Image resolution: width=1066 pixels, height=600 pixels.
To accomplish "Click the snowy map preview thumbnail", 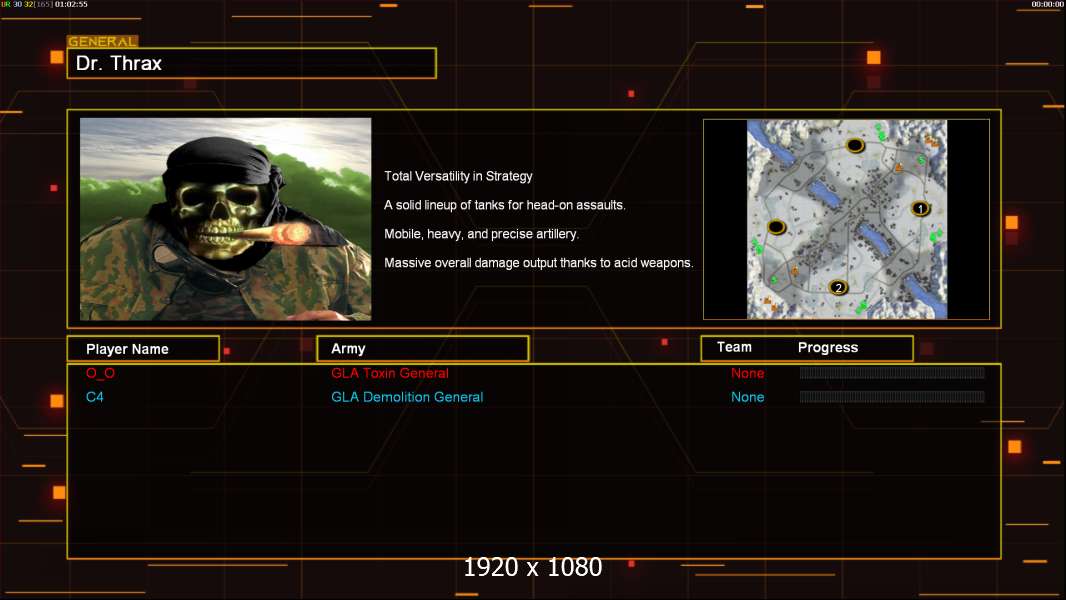I will coord(846,219).
